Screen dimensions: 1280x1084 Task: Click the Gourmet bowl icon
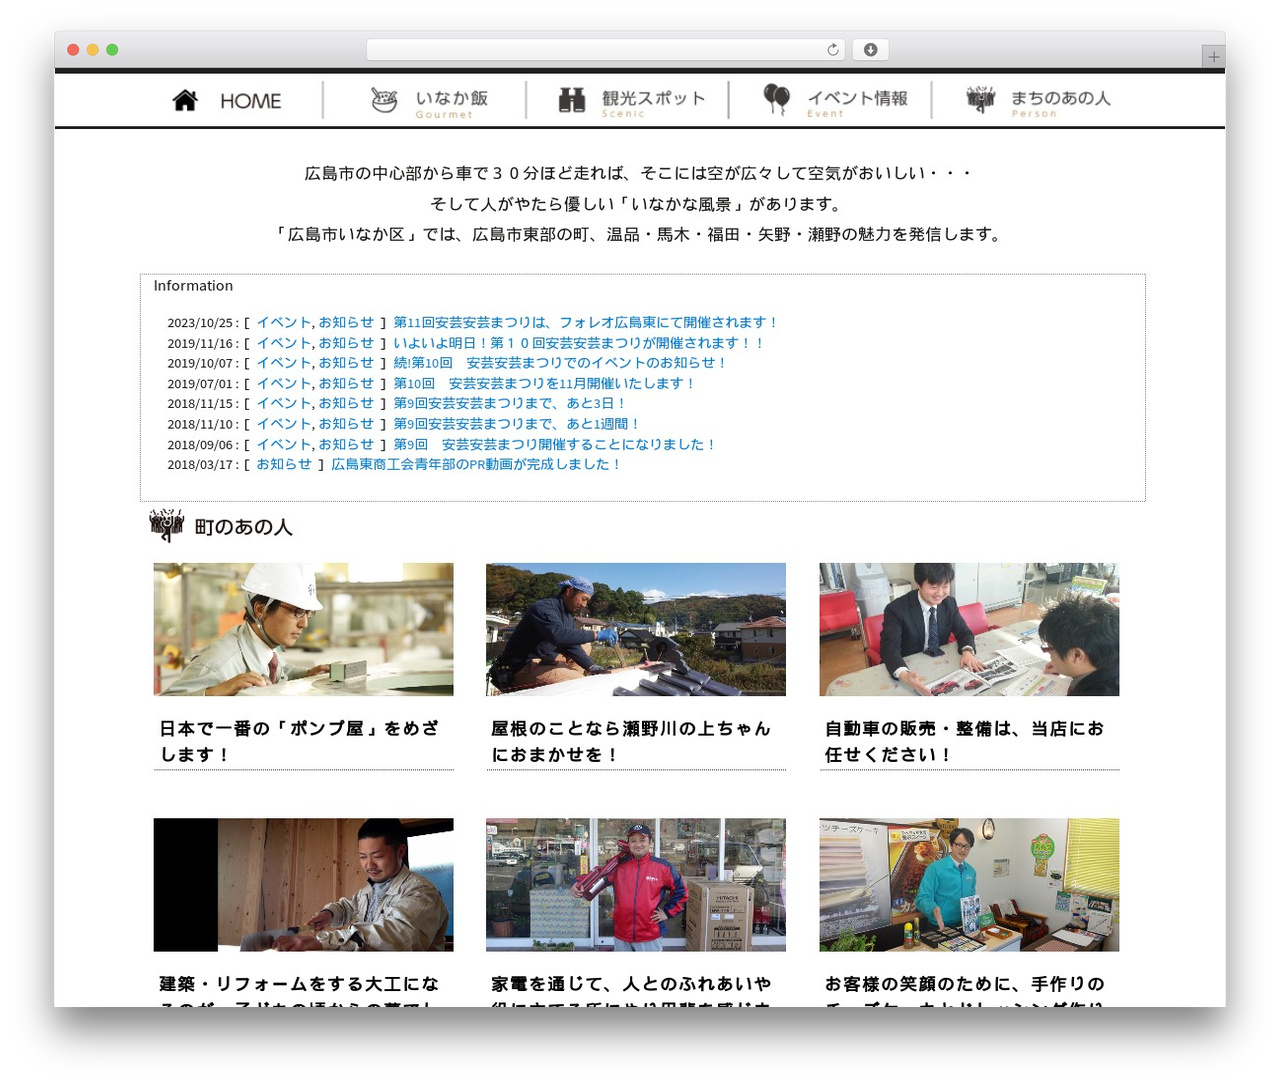pyautogui.click(x=384, y=100)
